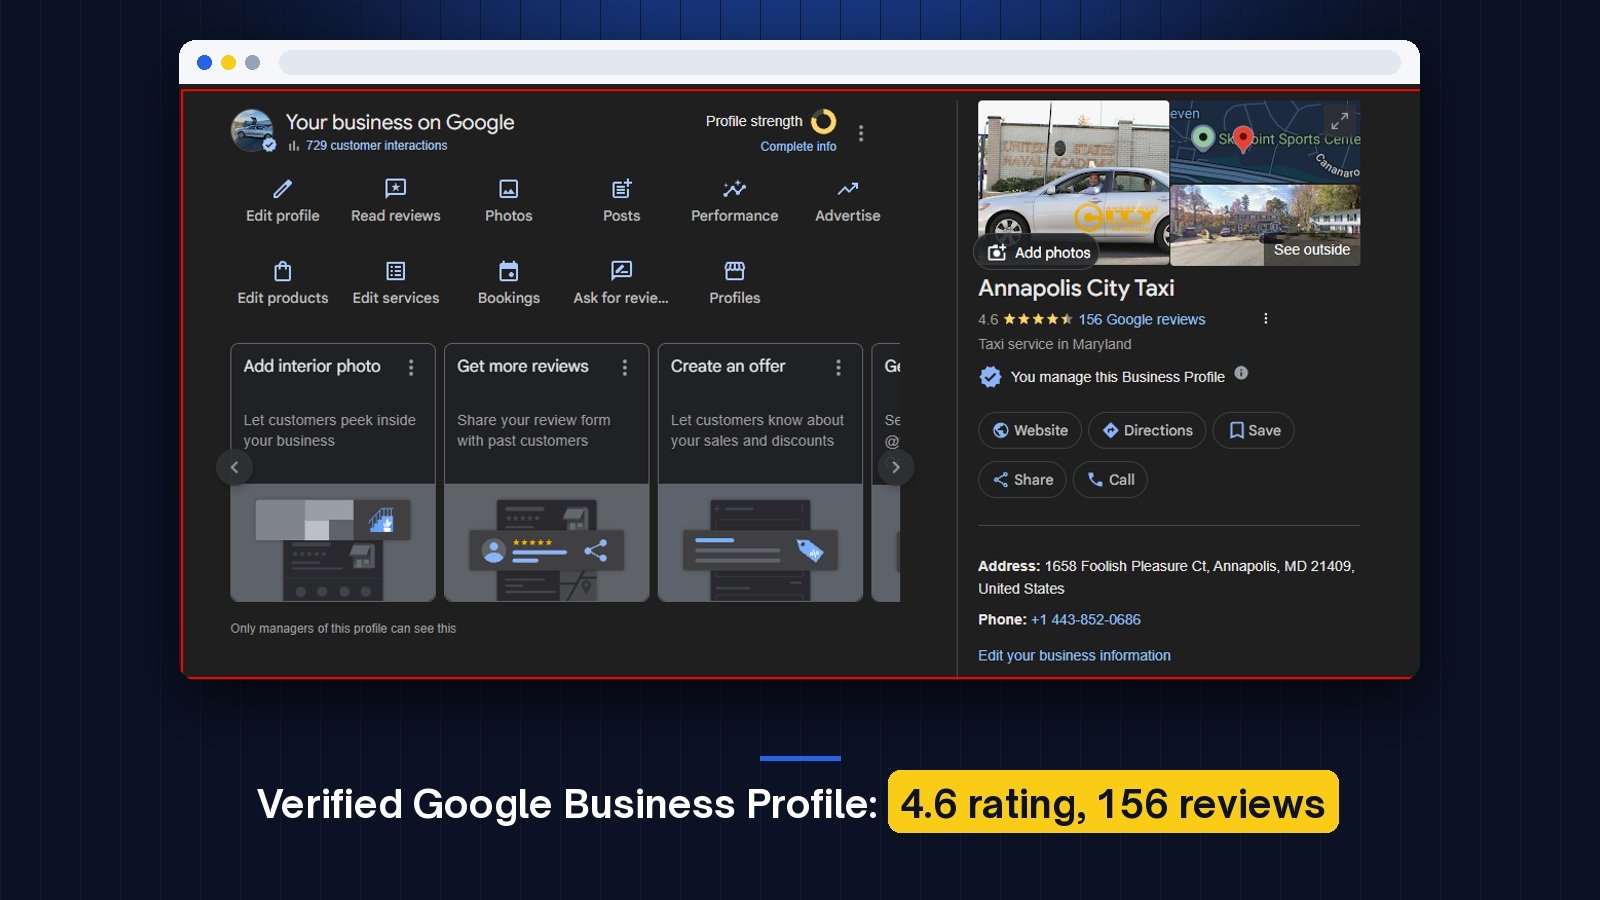This screenshot has height=900, width=1600.
Task: Open Get more reviews card menu
Action: tap(625, 368)
